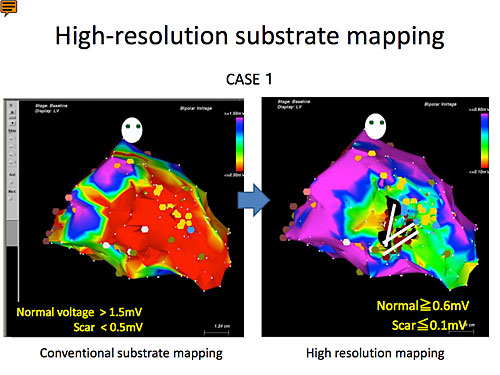Screen dimensions: 500x375
Task: Toggle the first checkbox under Map
Action: point(11,139)
